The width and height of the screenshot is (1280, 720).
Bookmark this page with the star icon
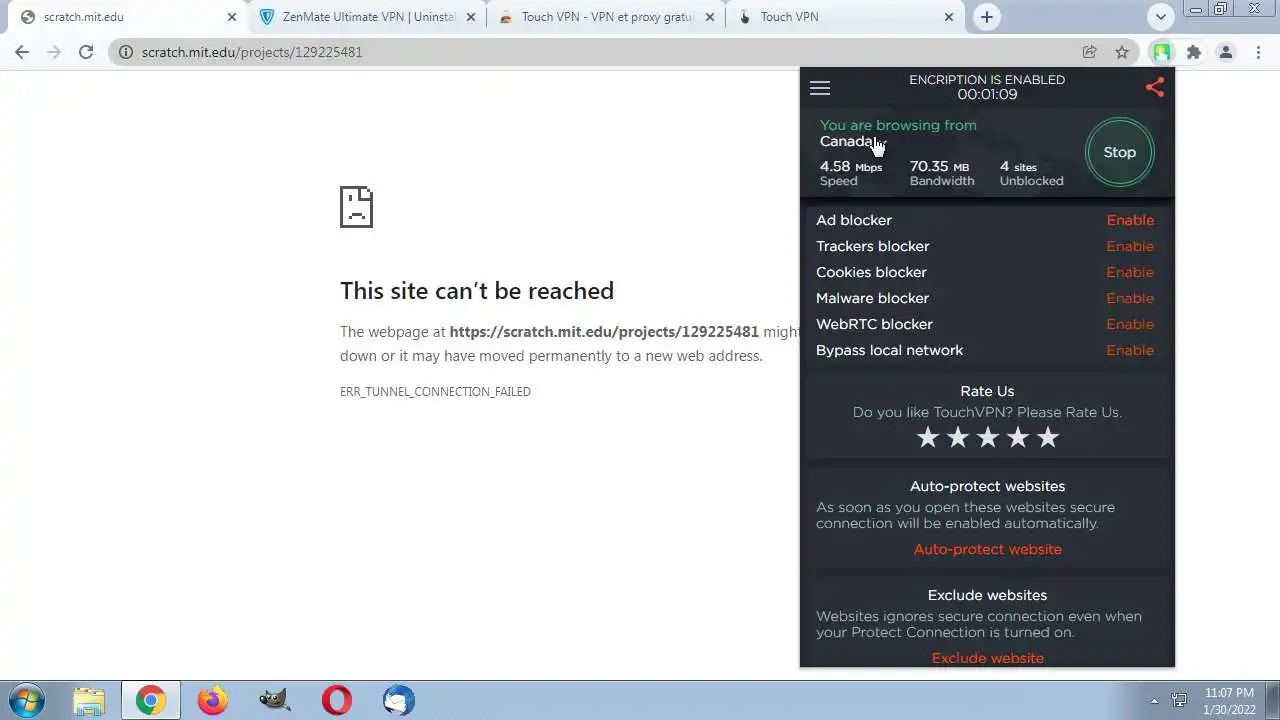point(1122,52)
